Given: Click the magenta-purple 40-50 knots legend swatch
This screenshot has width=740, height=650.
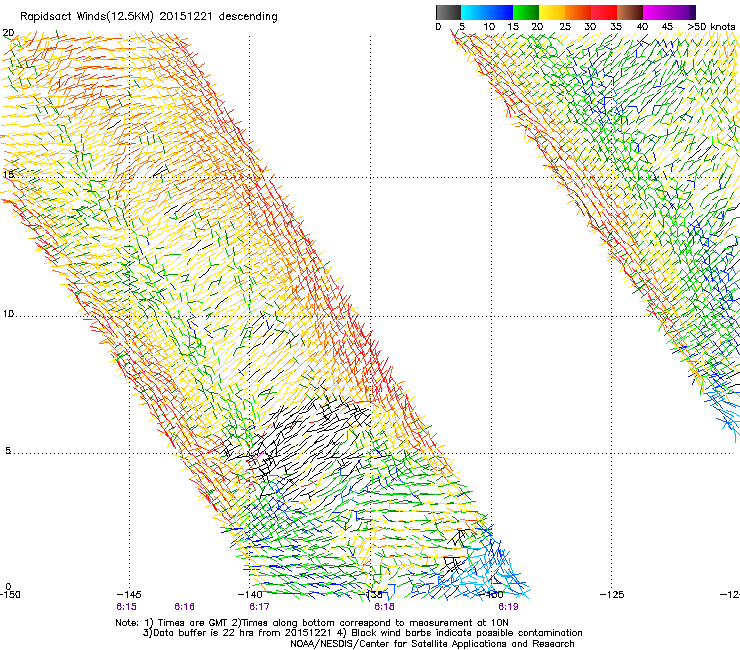Looking at the screenshot, I should pos(669,12).
